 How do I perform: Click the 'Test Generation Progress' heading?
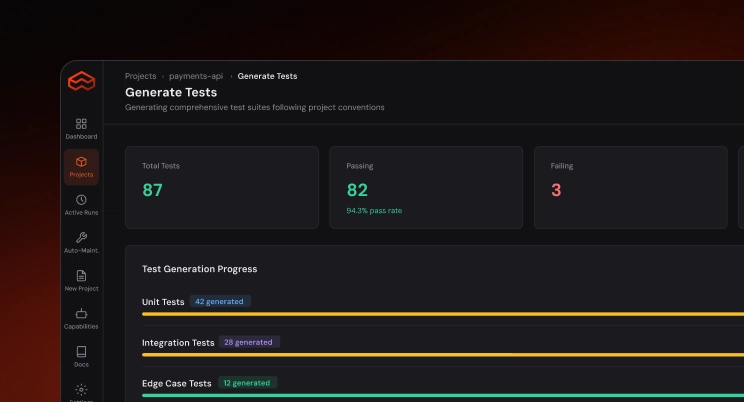pyautogui.click(x=199, y=269)
